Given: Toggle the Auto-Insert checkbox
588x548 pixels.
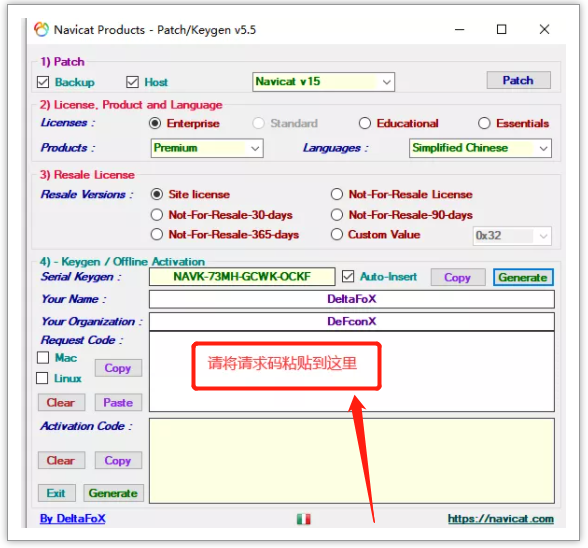Looking at the screenshot, I should click(x=348, y=276).
